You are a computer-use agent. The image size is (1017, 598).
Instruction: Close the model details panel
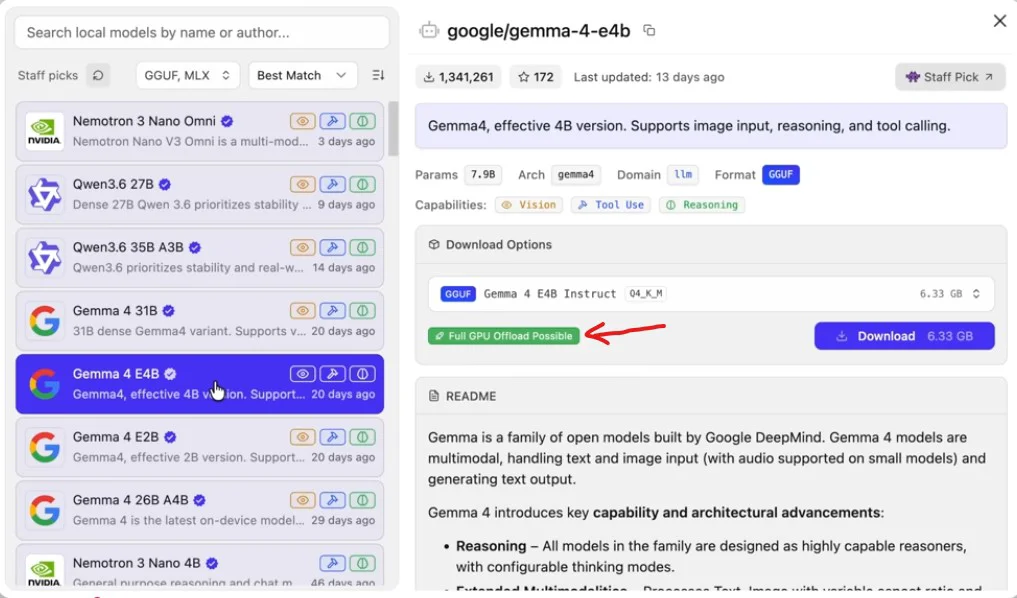999,21
